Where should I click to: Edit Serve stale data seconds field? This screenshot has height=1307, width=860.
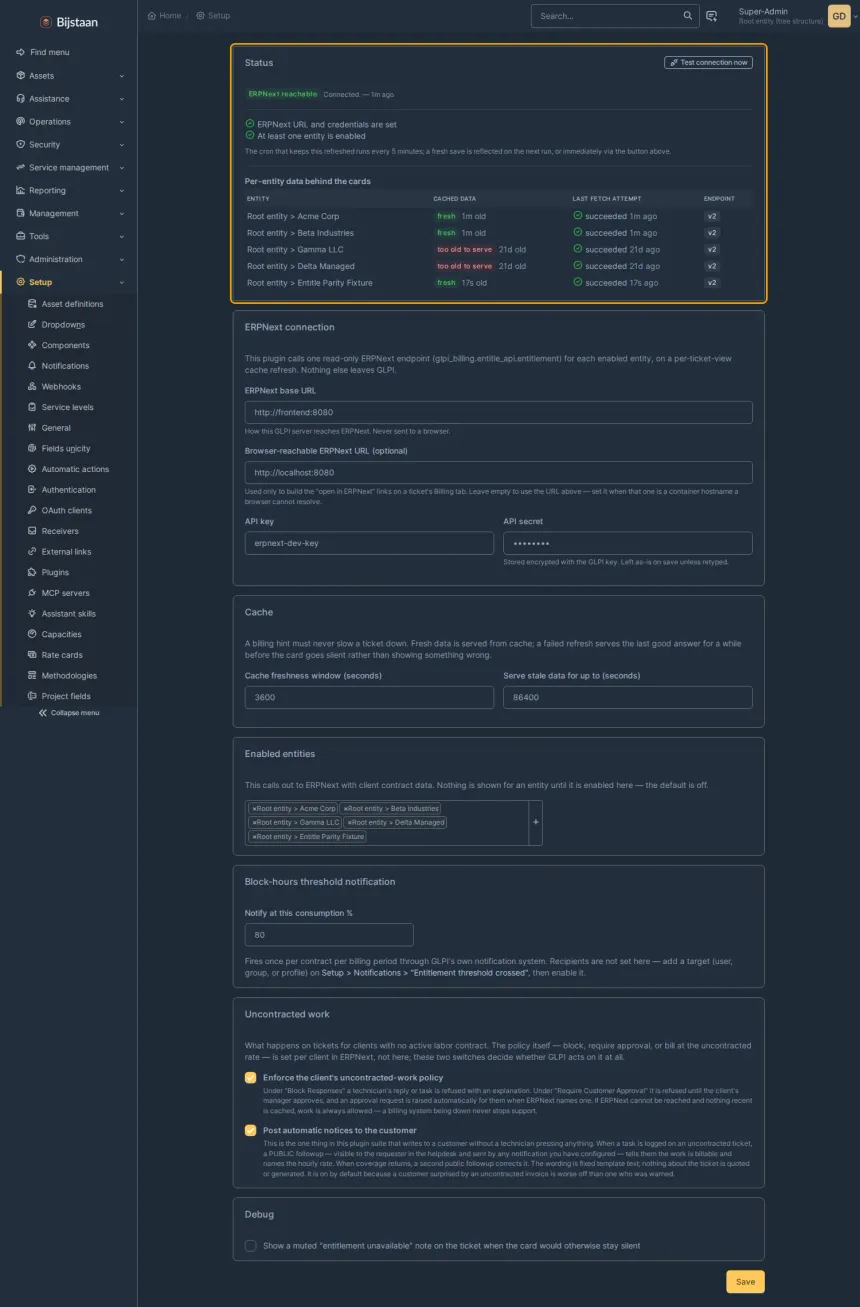627,697
